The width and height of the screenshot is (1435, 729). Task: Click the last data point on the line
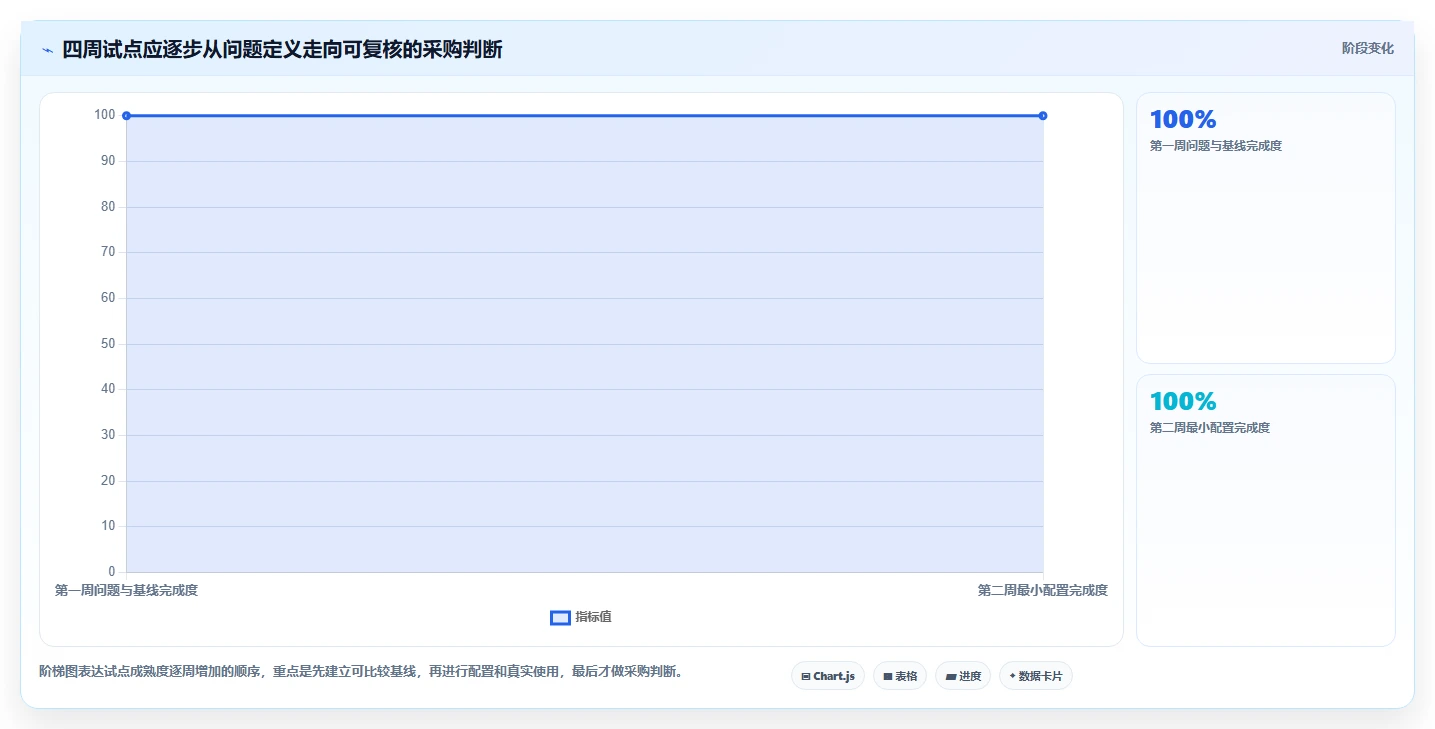click(x=1043, y=116)
